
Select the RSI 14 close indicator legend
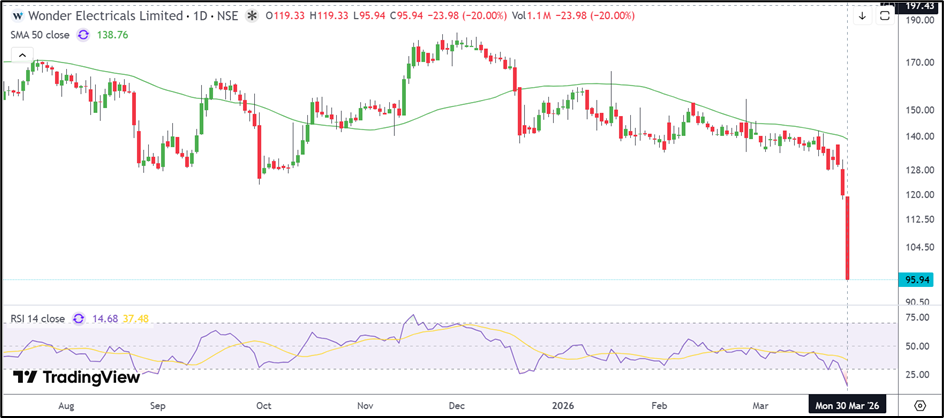point(36,319)
